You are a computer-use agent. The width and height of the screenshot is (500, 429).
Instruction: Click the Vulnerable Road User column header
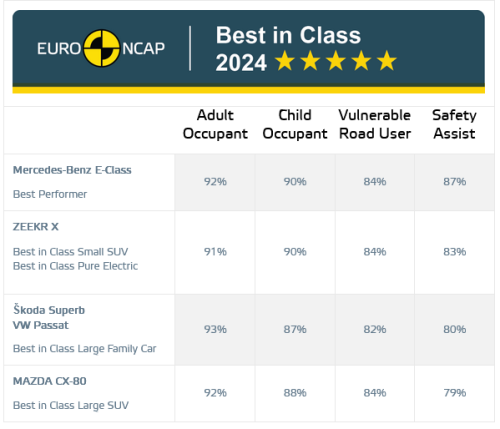(x=375, y=124)
